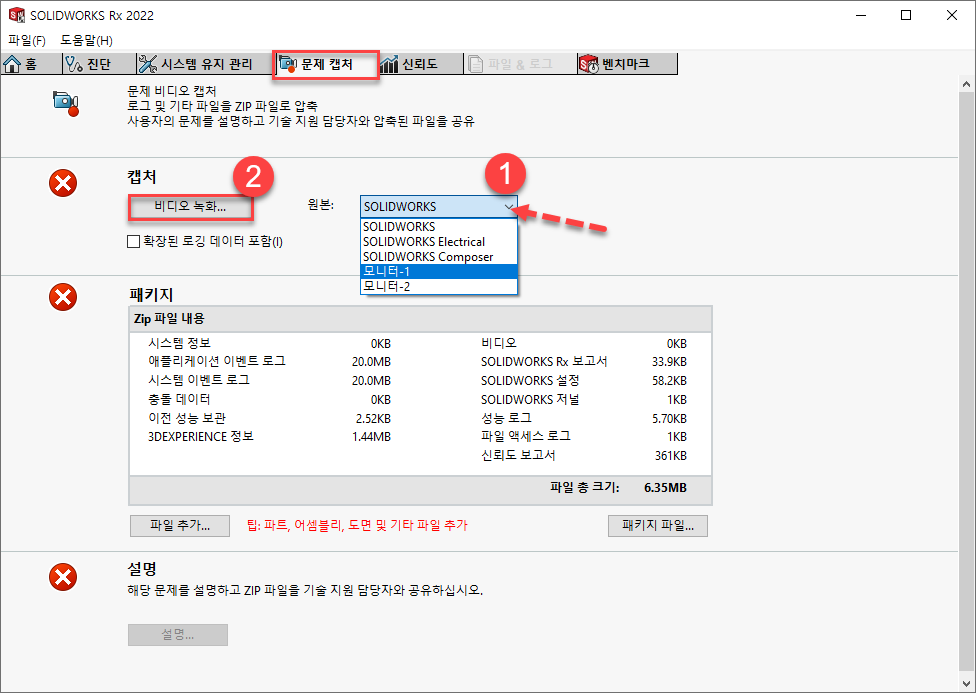The image size is (976, 693).
Task: Click the 비디오 entry in zip contents
Action: 499,343
